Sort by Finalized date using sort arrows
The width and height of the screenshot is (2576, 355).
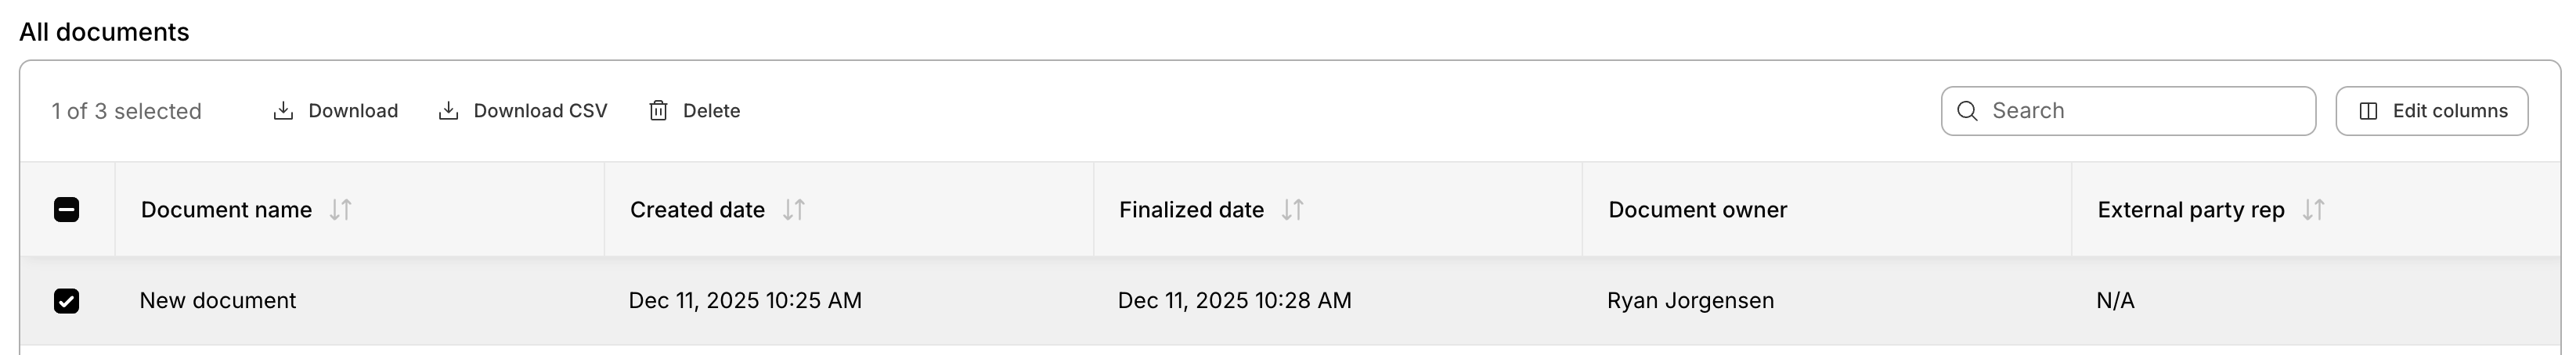tap(1293, 210)
